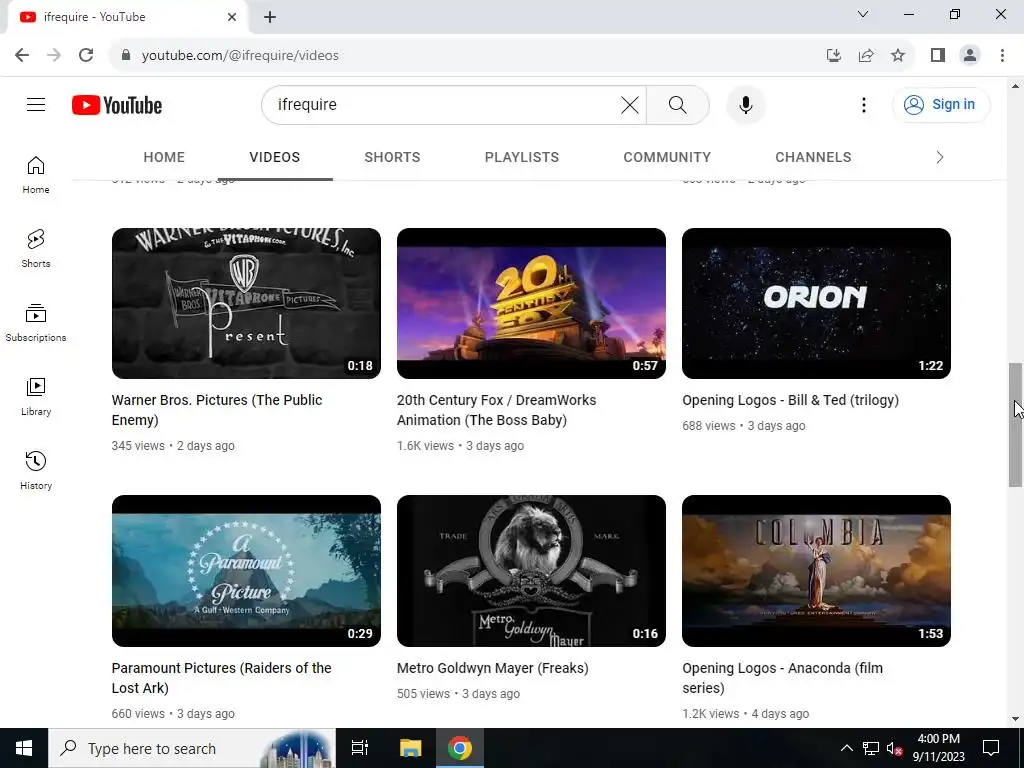
Task: Click the scrollbar down arrow
Action: tap(1015, 719)
